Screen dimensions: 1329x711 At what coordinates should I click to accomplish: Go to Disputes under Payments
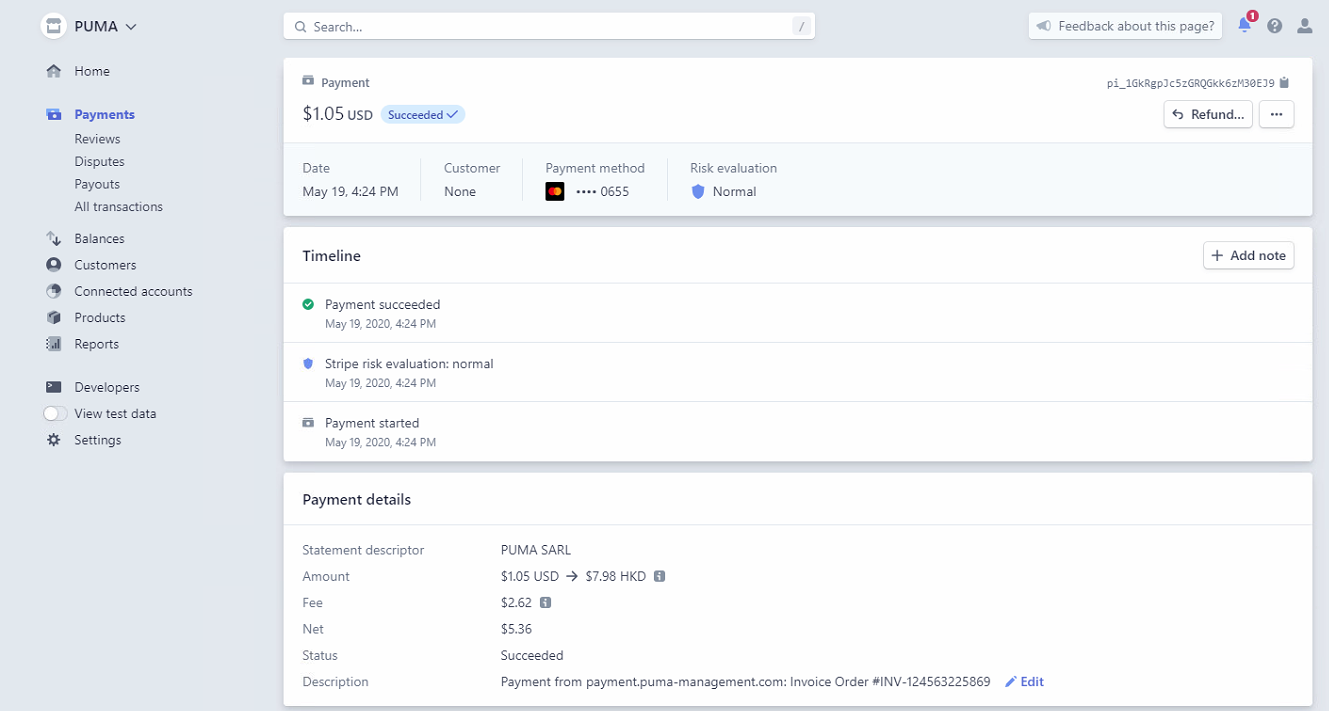point(99,162)
